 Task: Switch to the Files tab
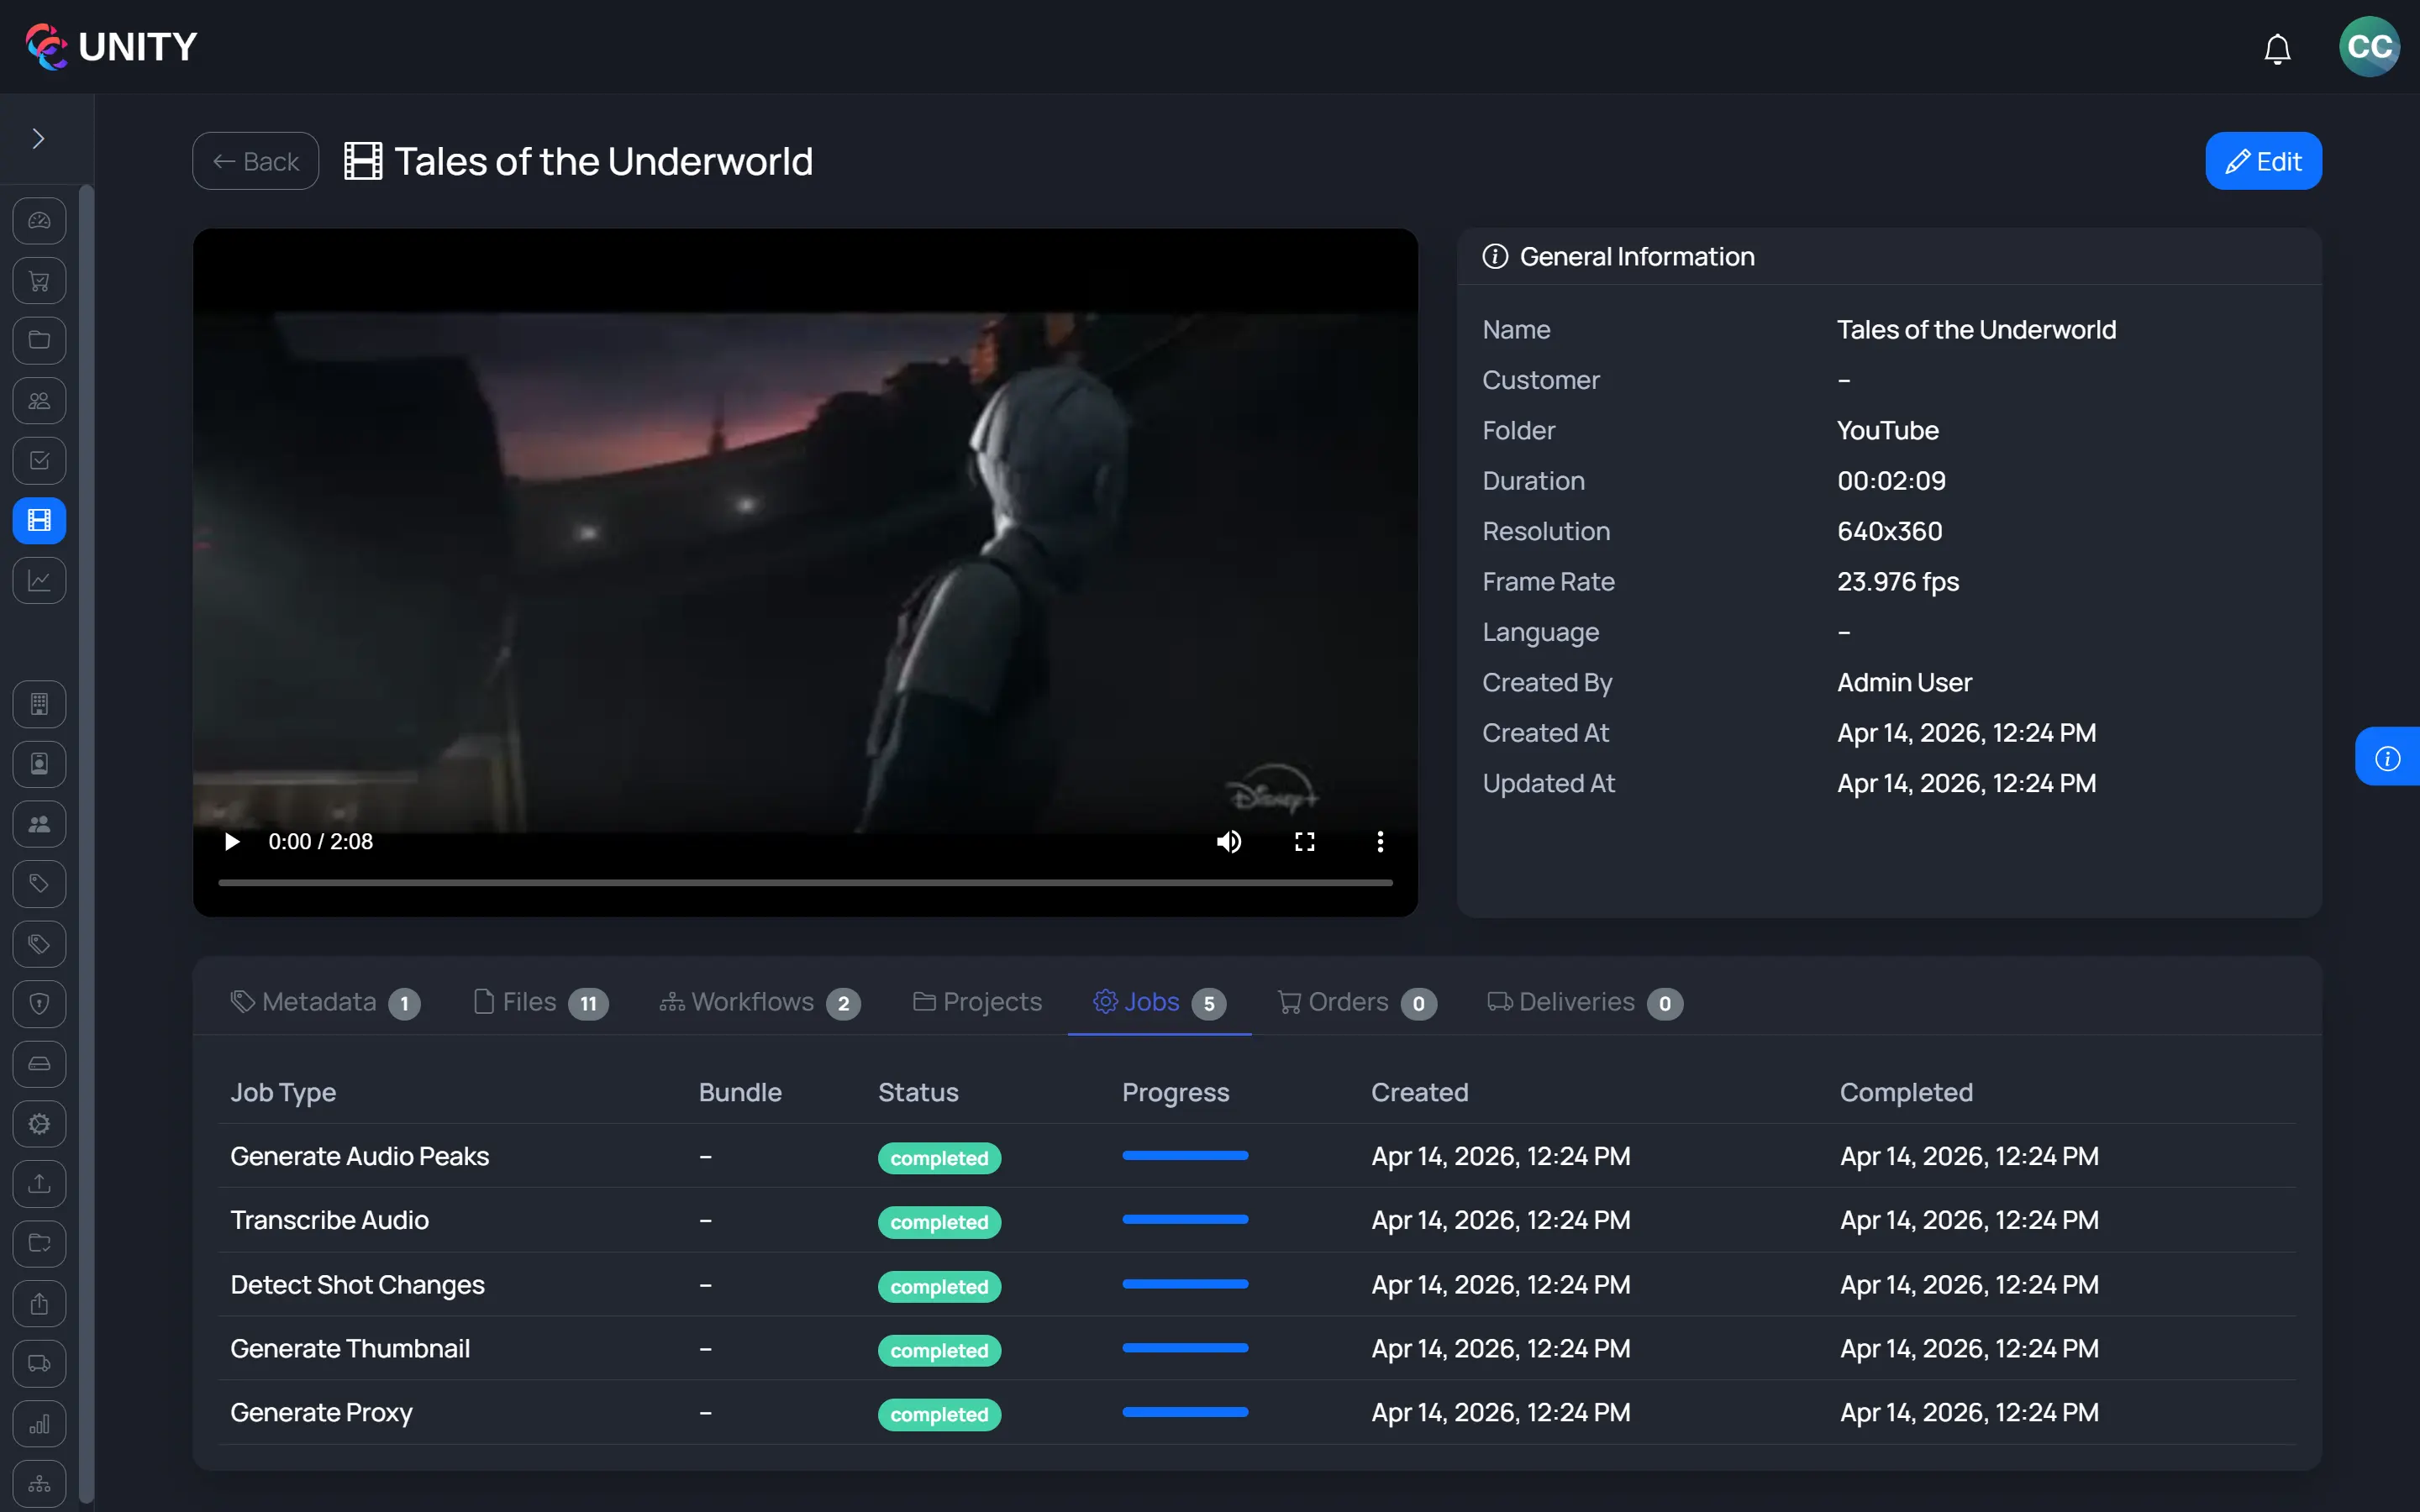[x=540, y=1002]
